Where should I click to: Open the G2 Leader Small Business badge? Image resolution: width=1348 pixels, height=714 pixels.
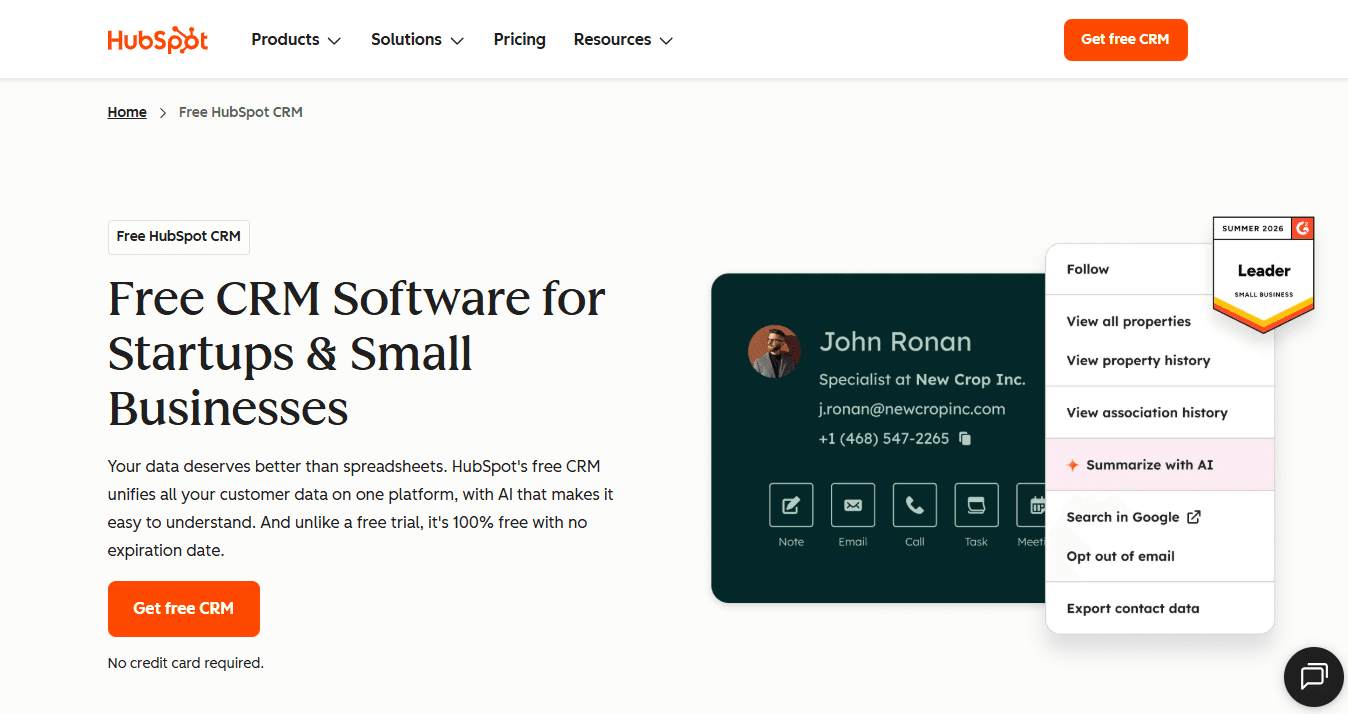point(1263,274)
